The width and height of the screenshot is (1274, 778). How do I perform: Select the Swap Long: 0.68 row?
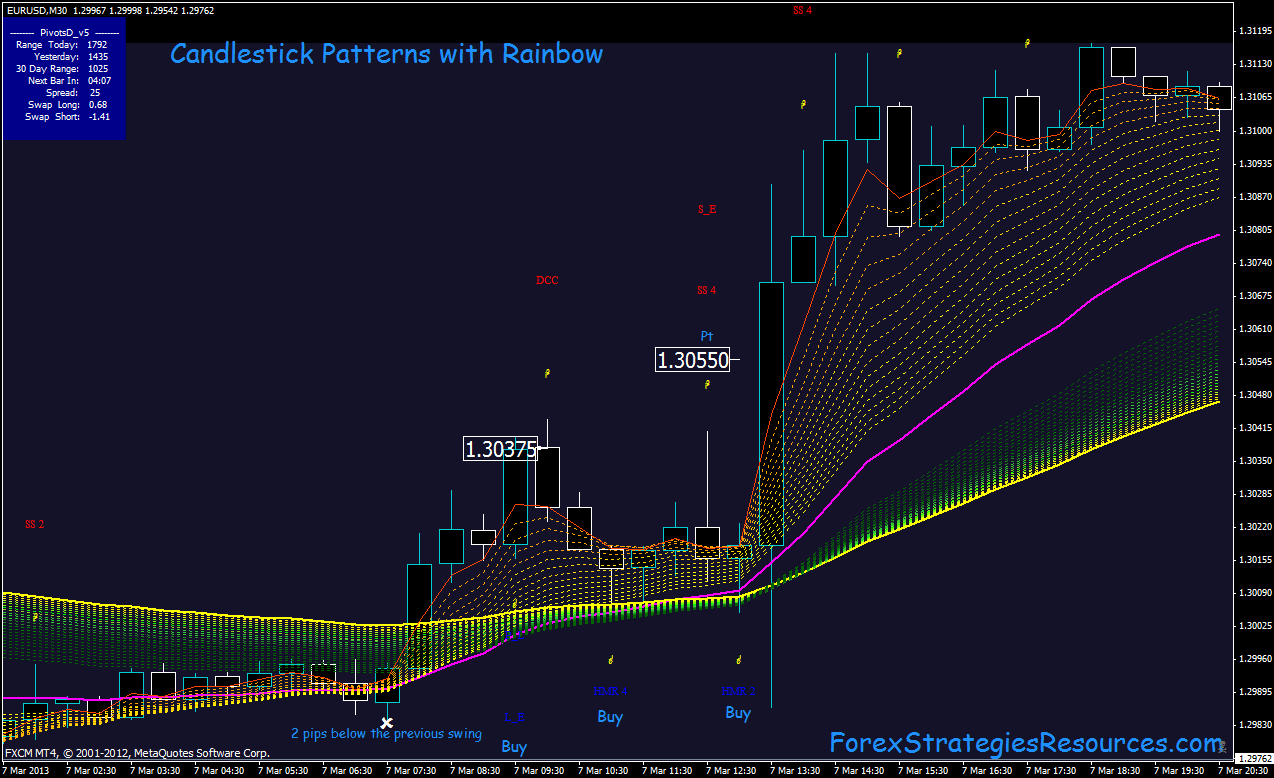67,104
